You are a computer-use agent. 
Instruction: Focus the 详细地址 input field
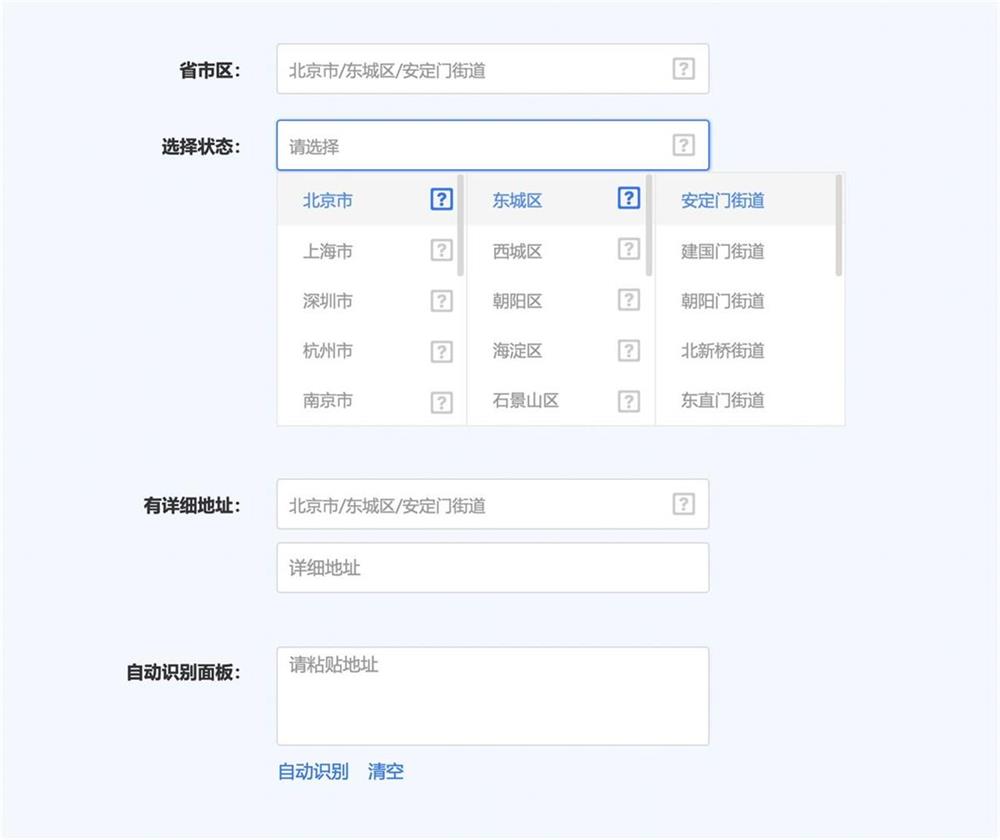click(x=492, y=568)
